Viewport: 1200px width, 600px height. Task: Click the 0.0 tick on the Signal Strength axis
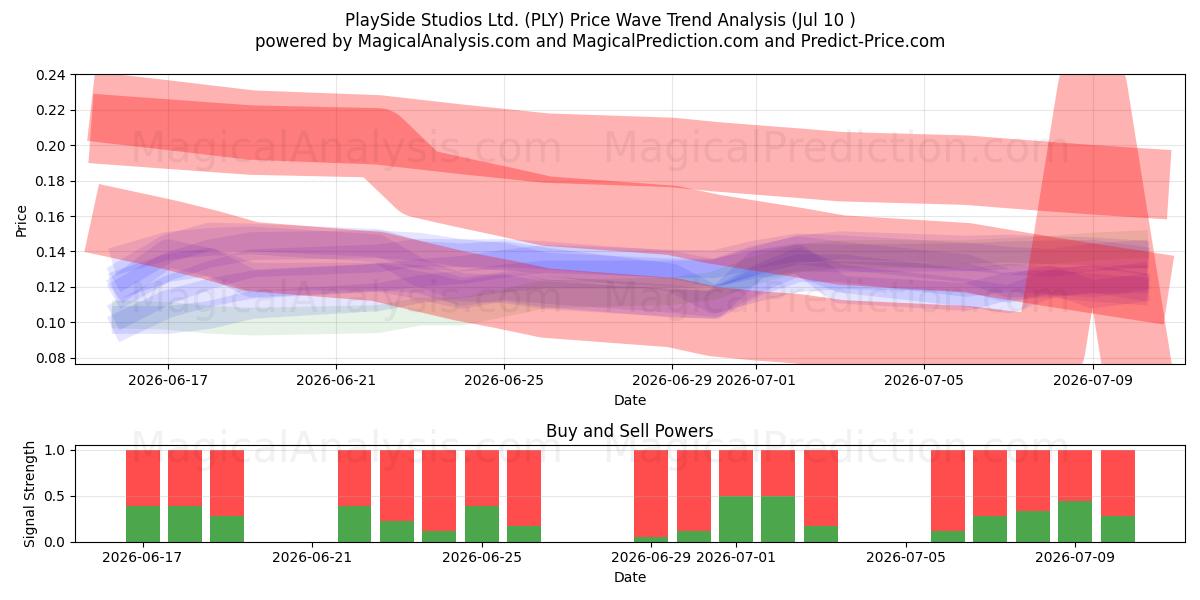point(57,542)
